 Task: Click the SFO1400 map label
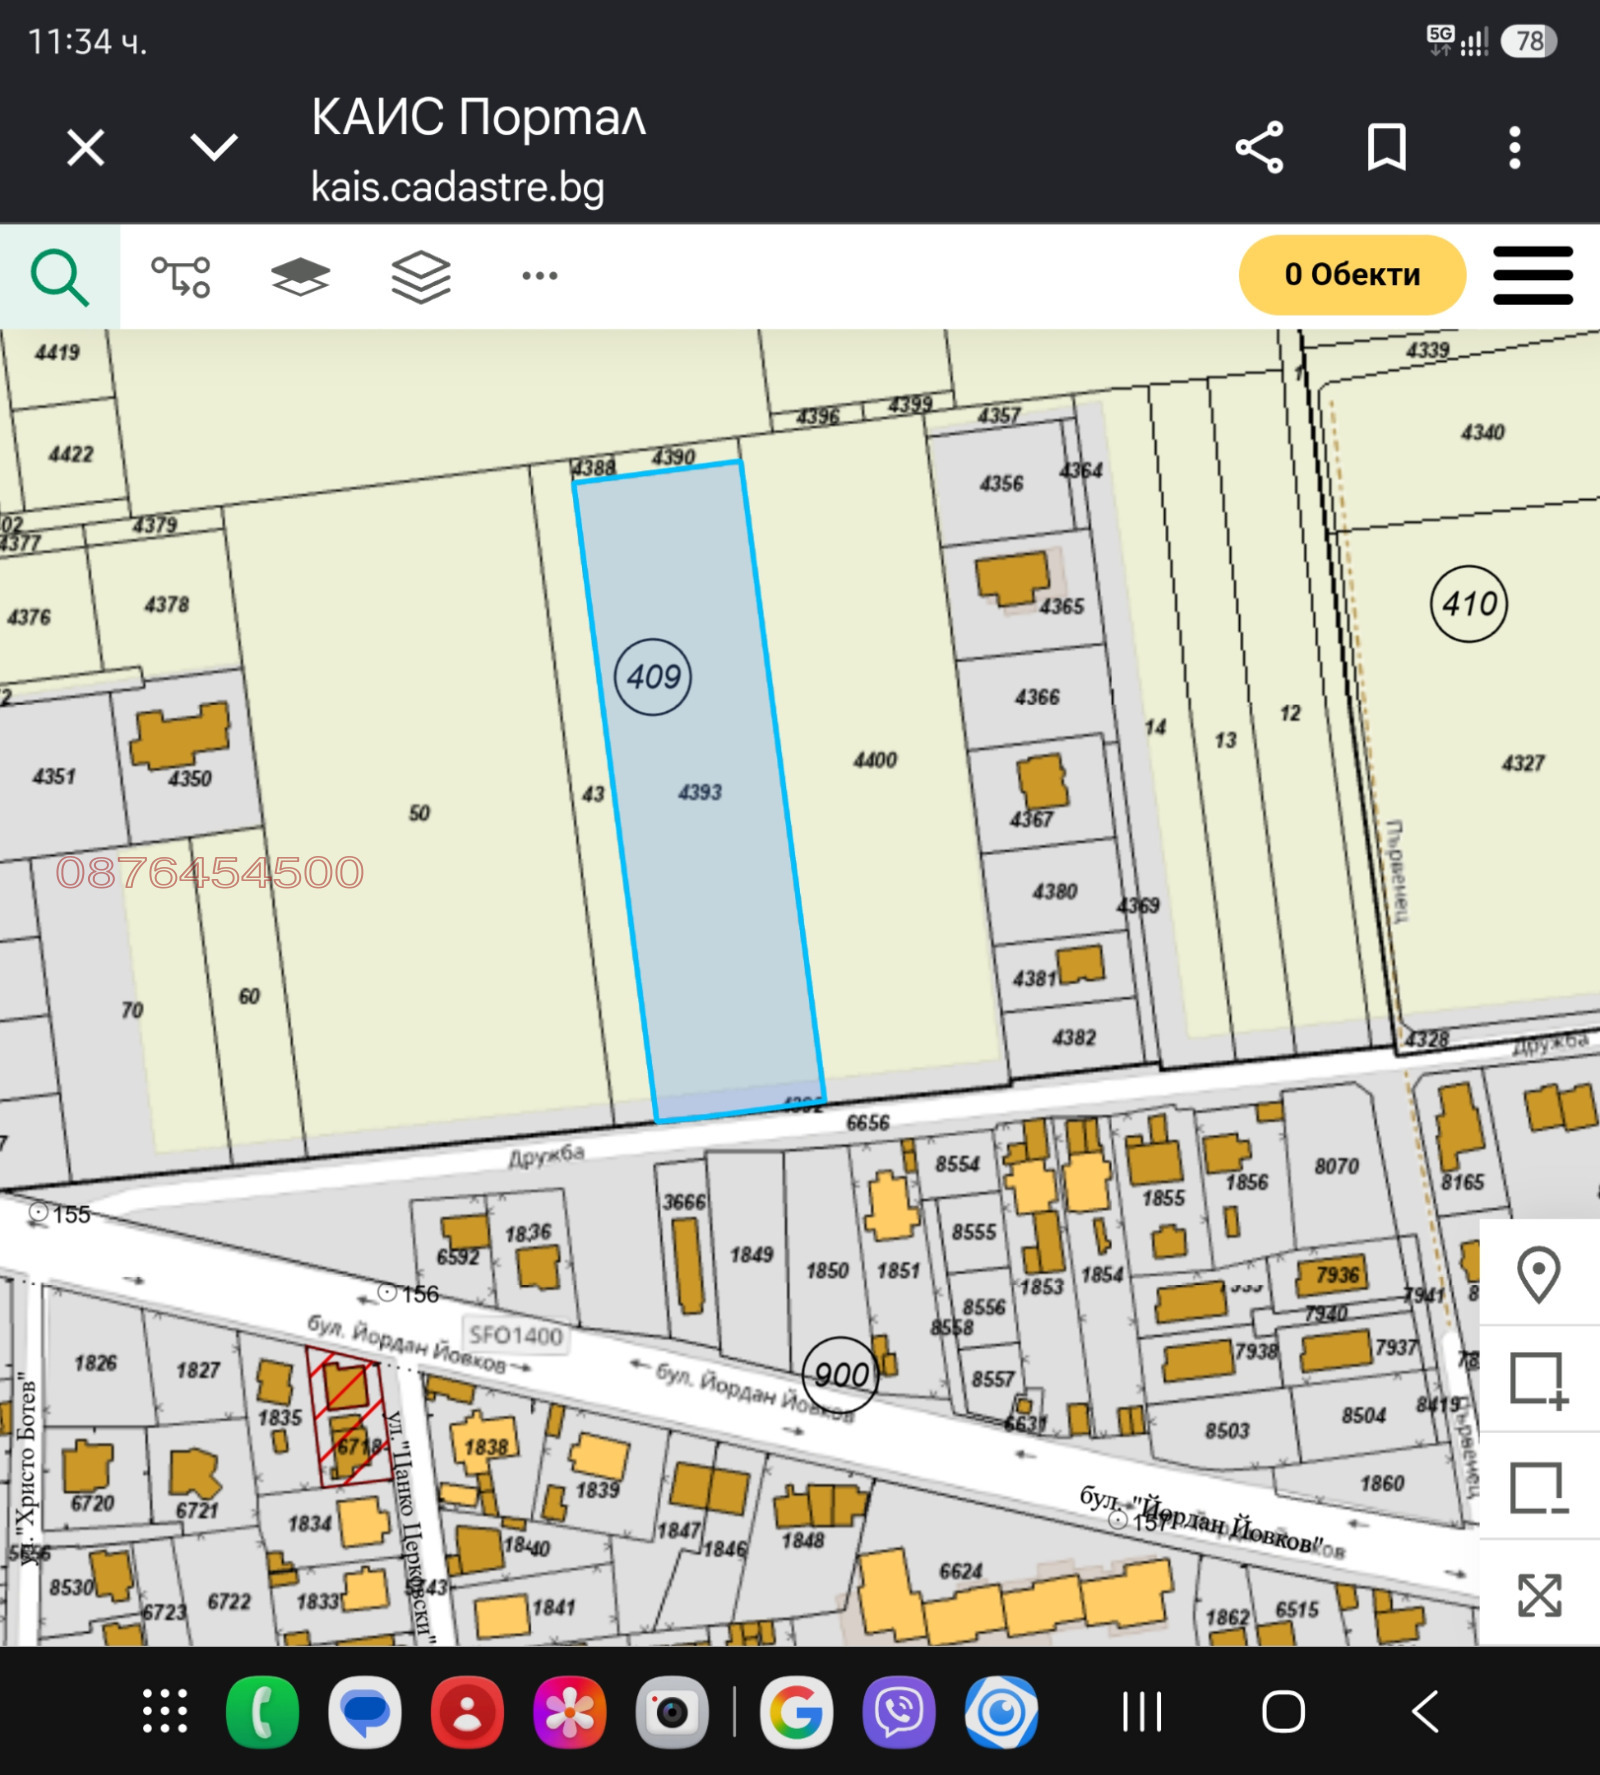(x=515, y=1335)
